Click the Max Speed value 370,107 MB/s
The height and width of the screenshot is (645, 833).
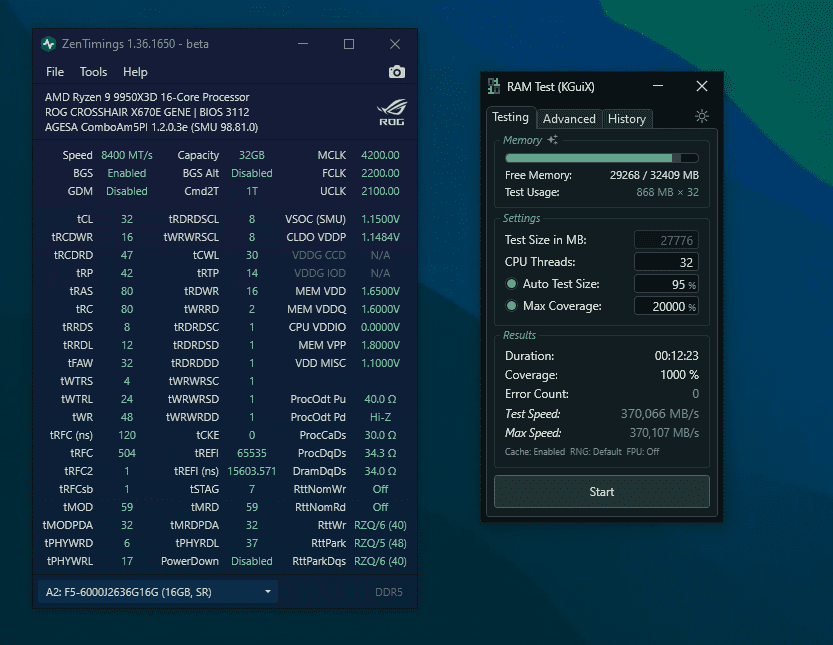click(x=664, y=433)
